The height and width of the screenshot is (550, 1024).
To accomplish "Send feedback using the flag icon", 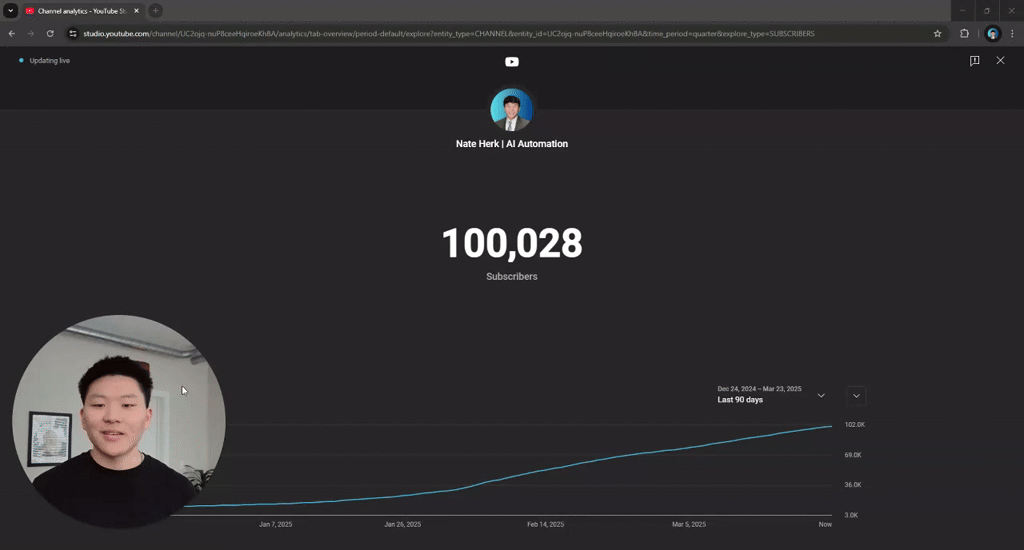I will (974, 60).
